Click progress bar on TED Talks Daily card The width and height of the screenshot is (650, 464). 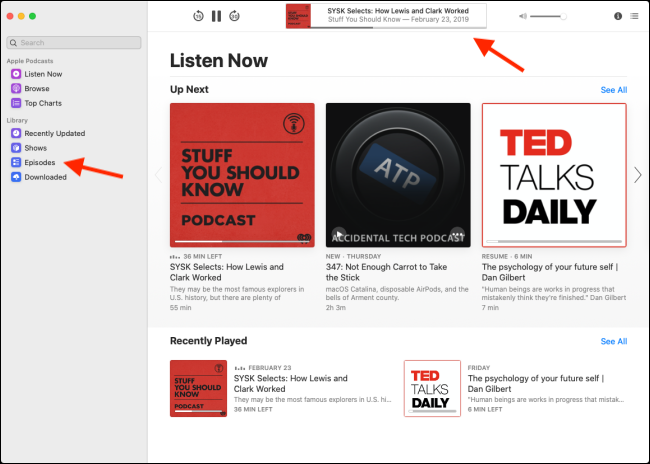(x=554, y=241)
